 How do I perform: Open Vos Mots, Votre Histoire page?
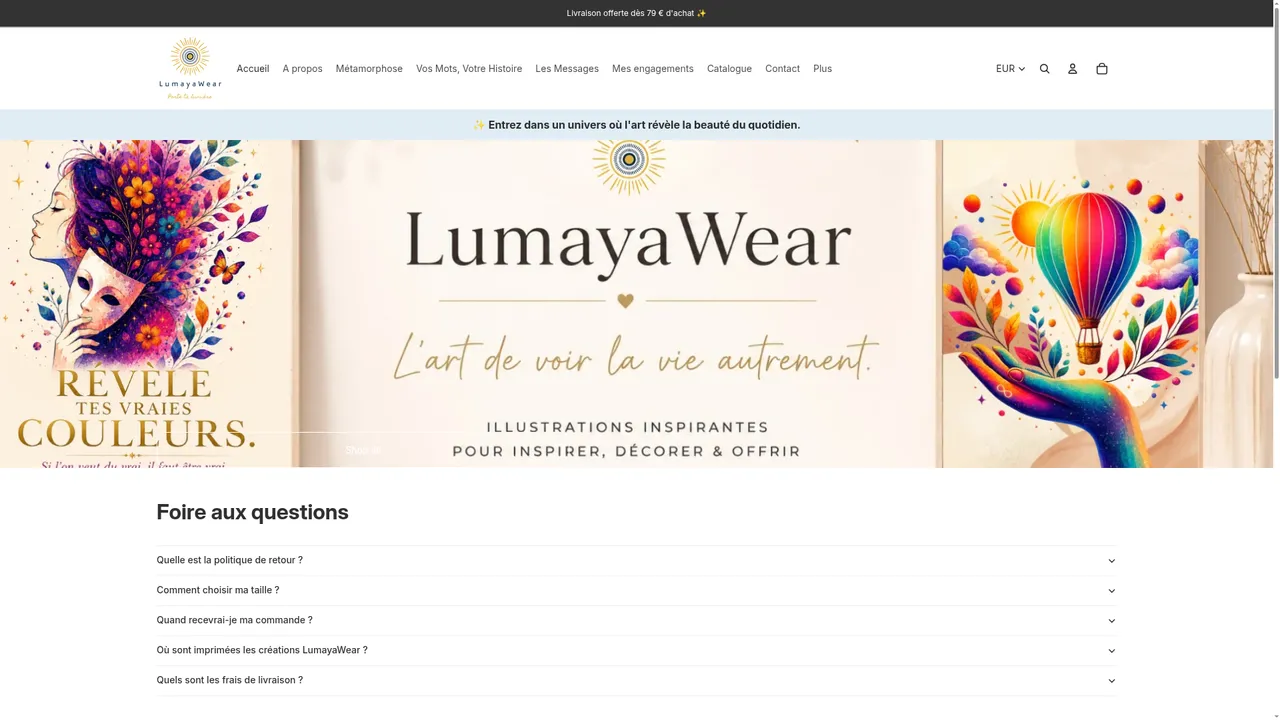click(x=469, y=69)
